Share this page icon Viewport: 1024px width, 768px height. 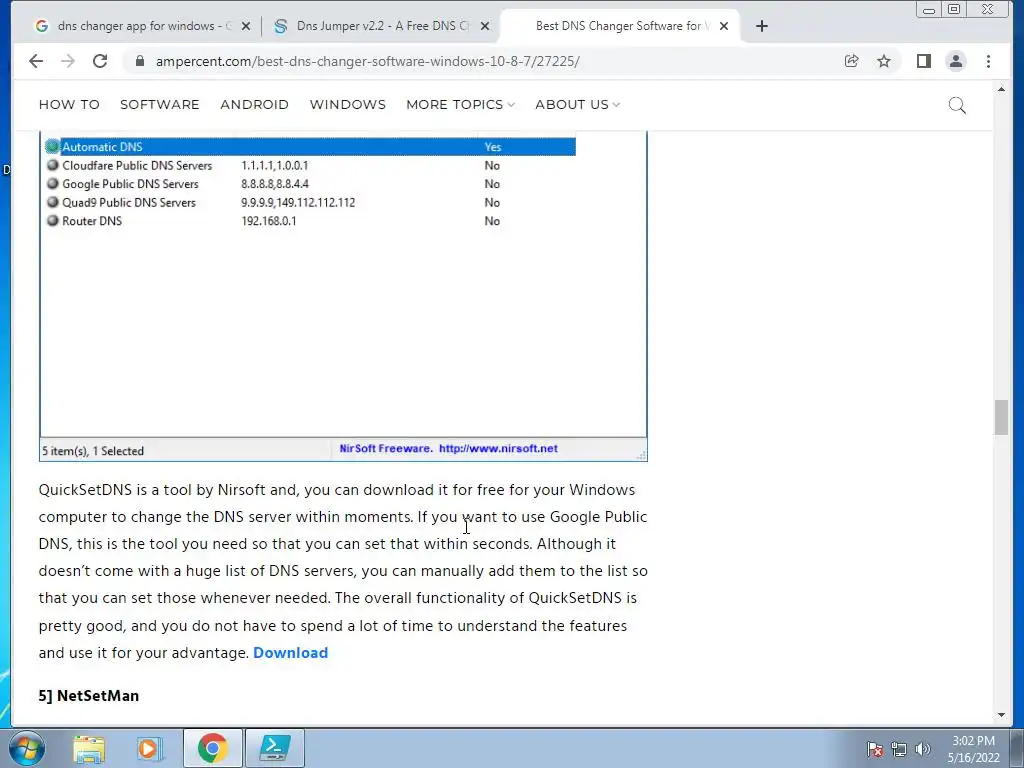851,61
